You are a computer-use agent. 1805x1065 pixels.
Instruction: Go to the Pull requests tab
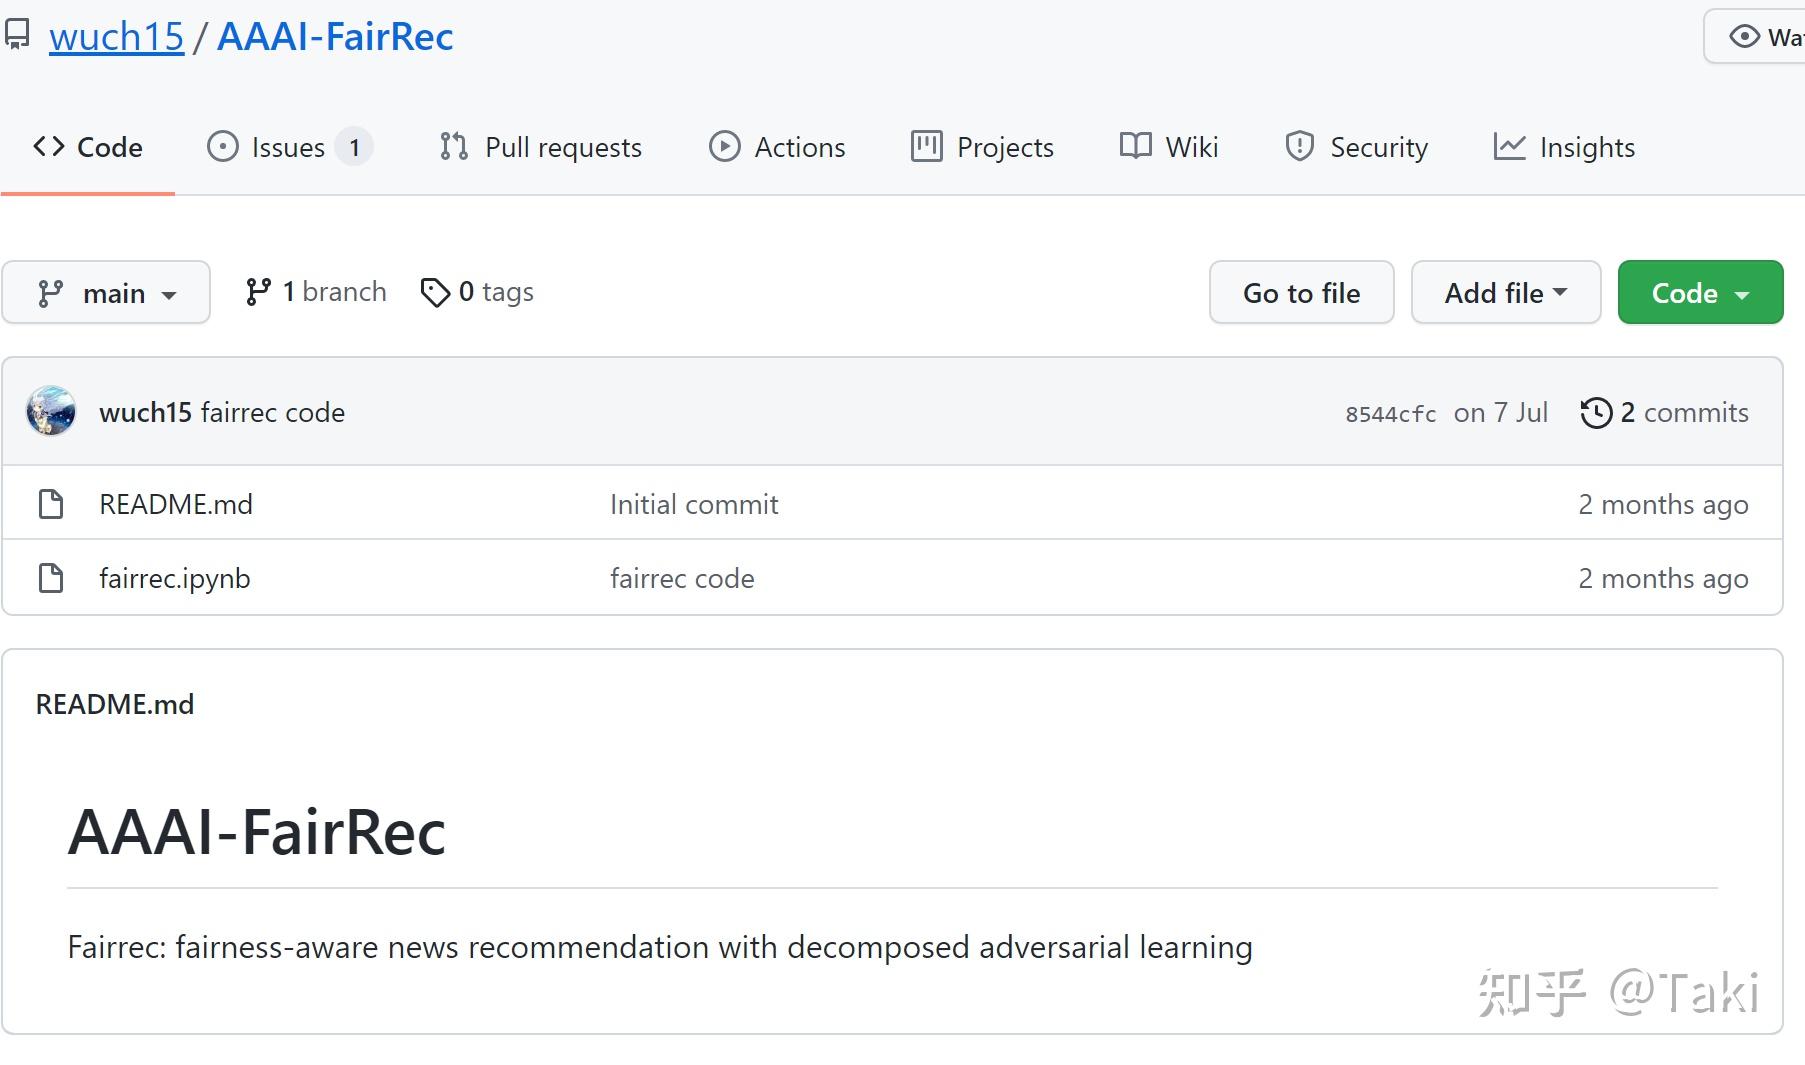pyautogui.click(x=541, y=147)
